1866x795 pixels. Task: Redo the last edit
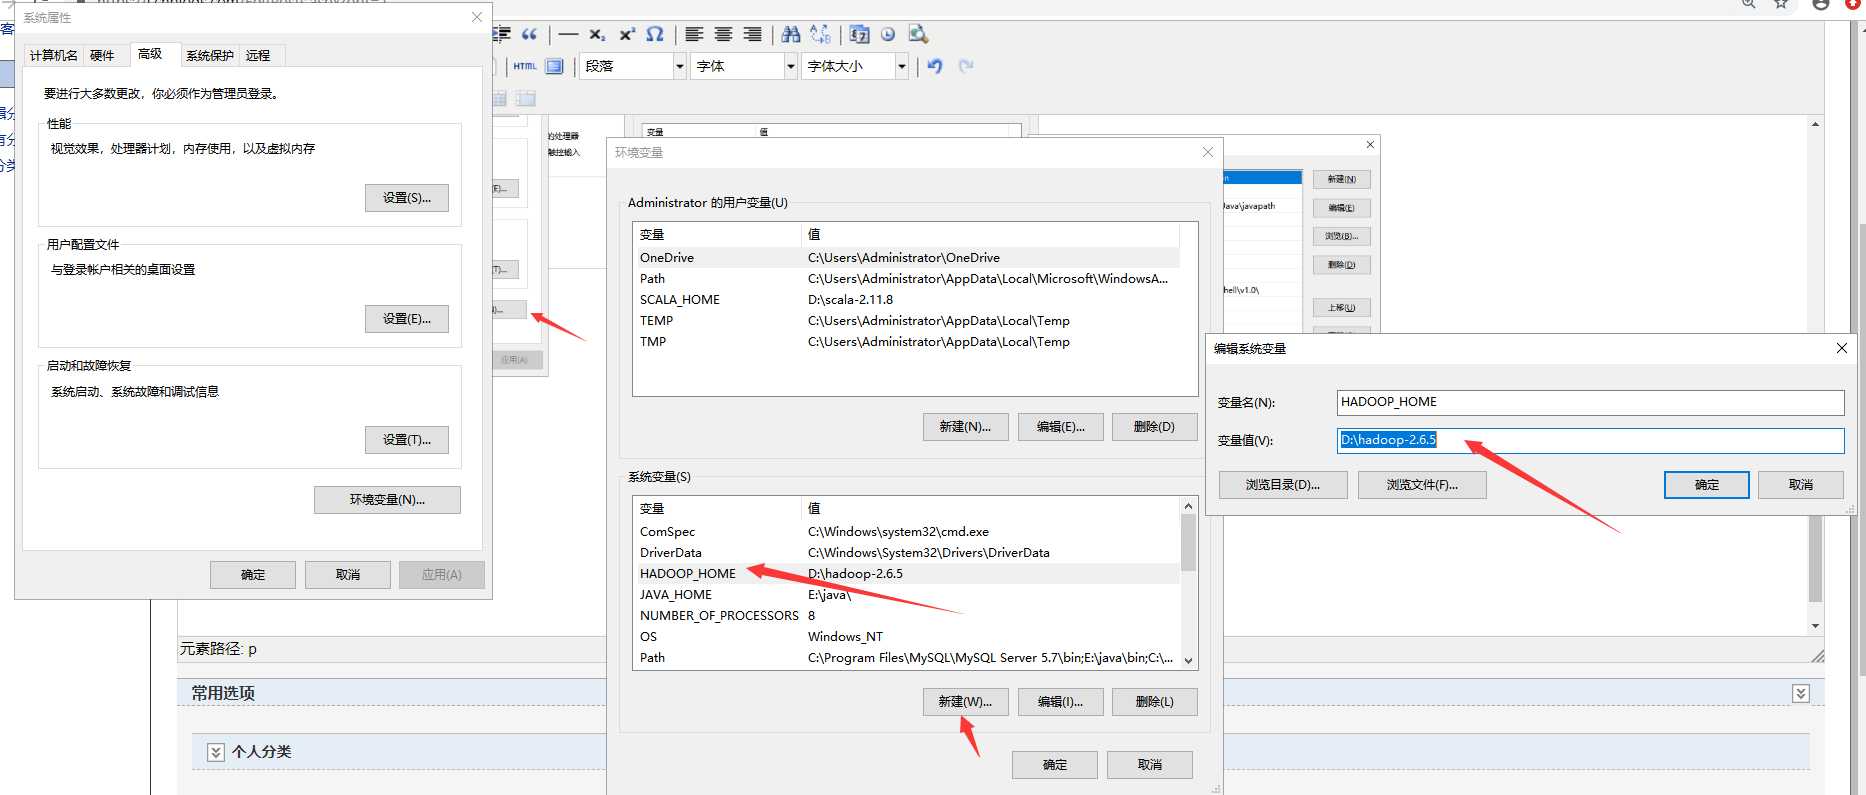(965, 66)
